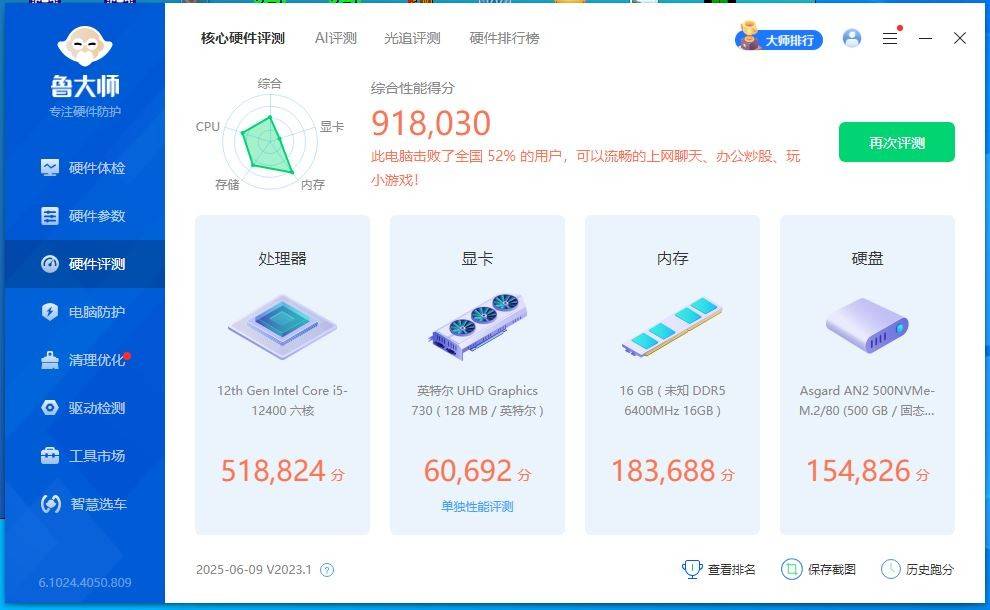
Task: Open the hamburger main menu icon
Action: click(x=890, y=39)
